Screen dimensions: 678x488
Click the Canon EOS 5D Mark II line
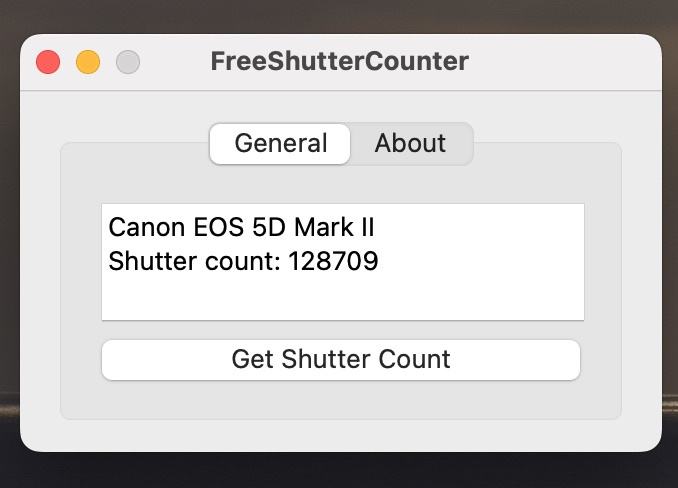pos(241,227)
